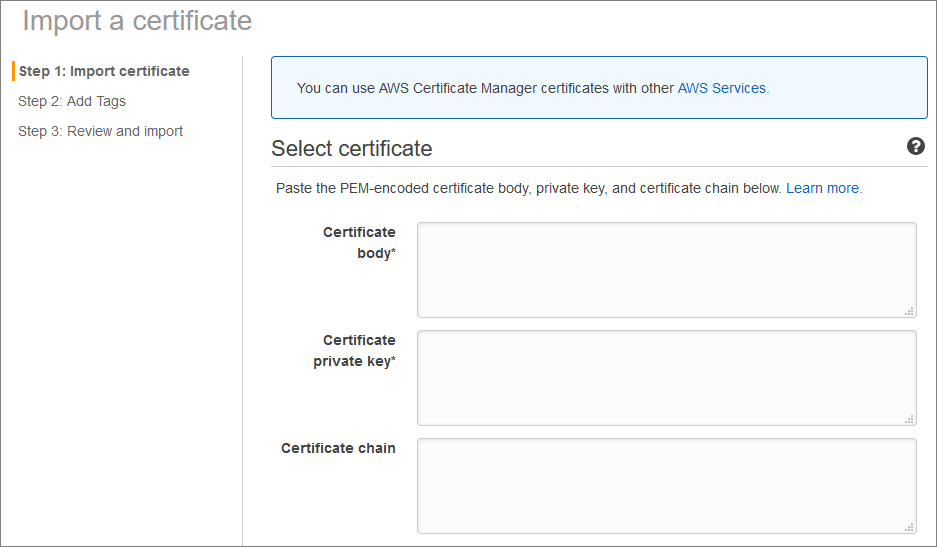The height and width of the screenshot is (547, 937).
Task: Click the Import a certificate page title
Action: 137,20
